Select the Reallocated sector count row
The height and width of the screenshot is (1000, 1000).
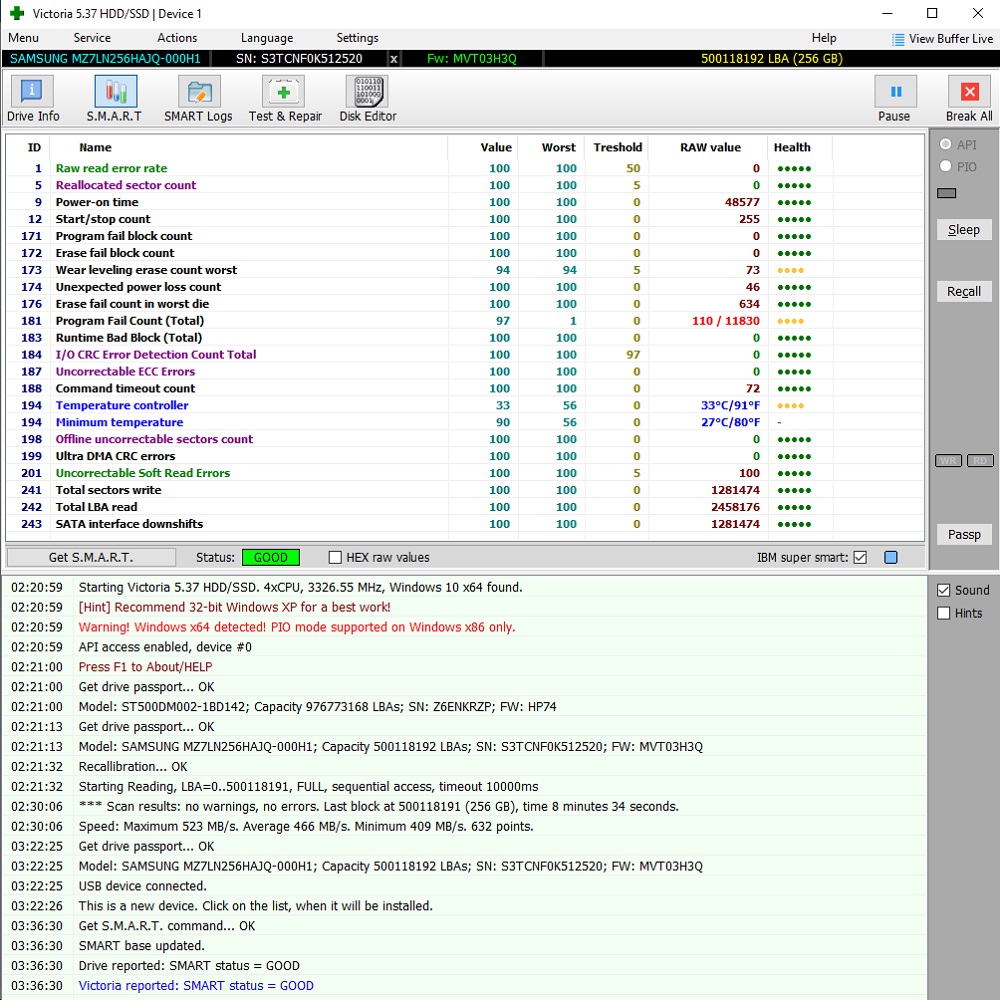[x=465, y=186]
